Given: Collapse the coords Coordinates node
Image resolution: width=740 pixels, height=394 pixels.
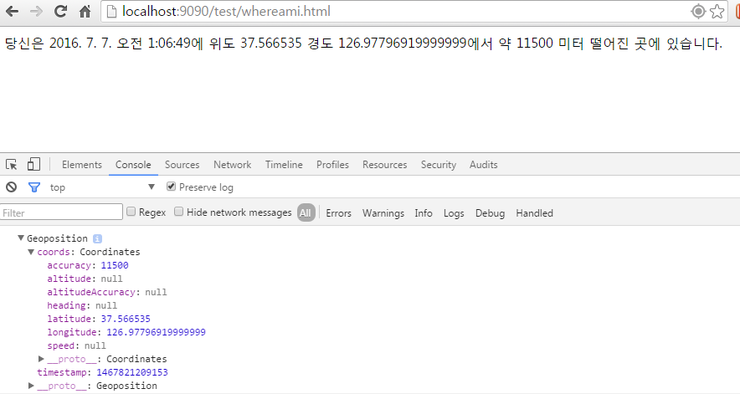Looking at the screenshot, I should (x=31, y=251).
